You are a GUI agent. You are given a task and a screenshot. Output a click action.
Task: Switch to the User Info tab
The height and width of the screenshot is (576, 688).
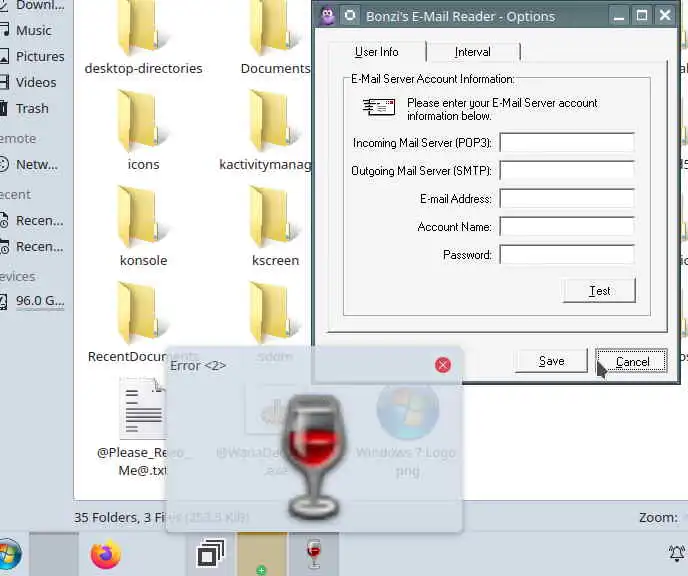pos(376,52)
